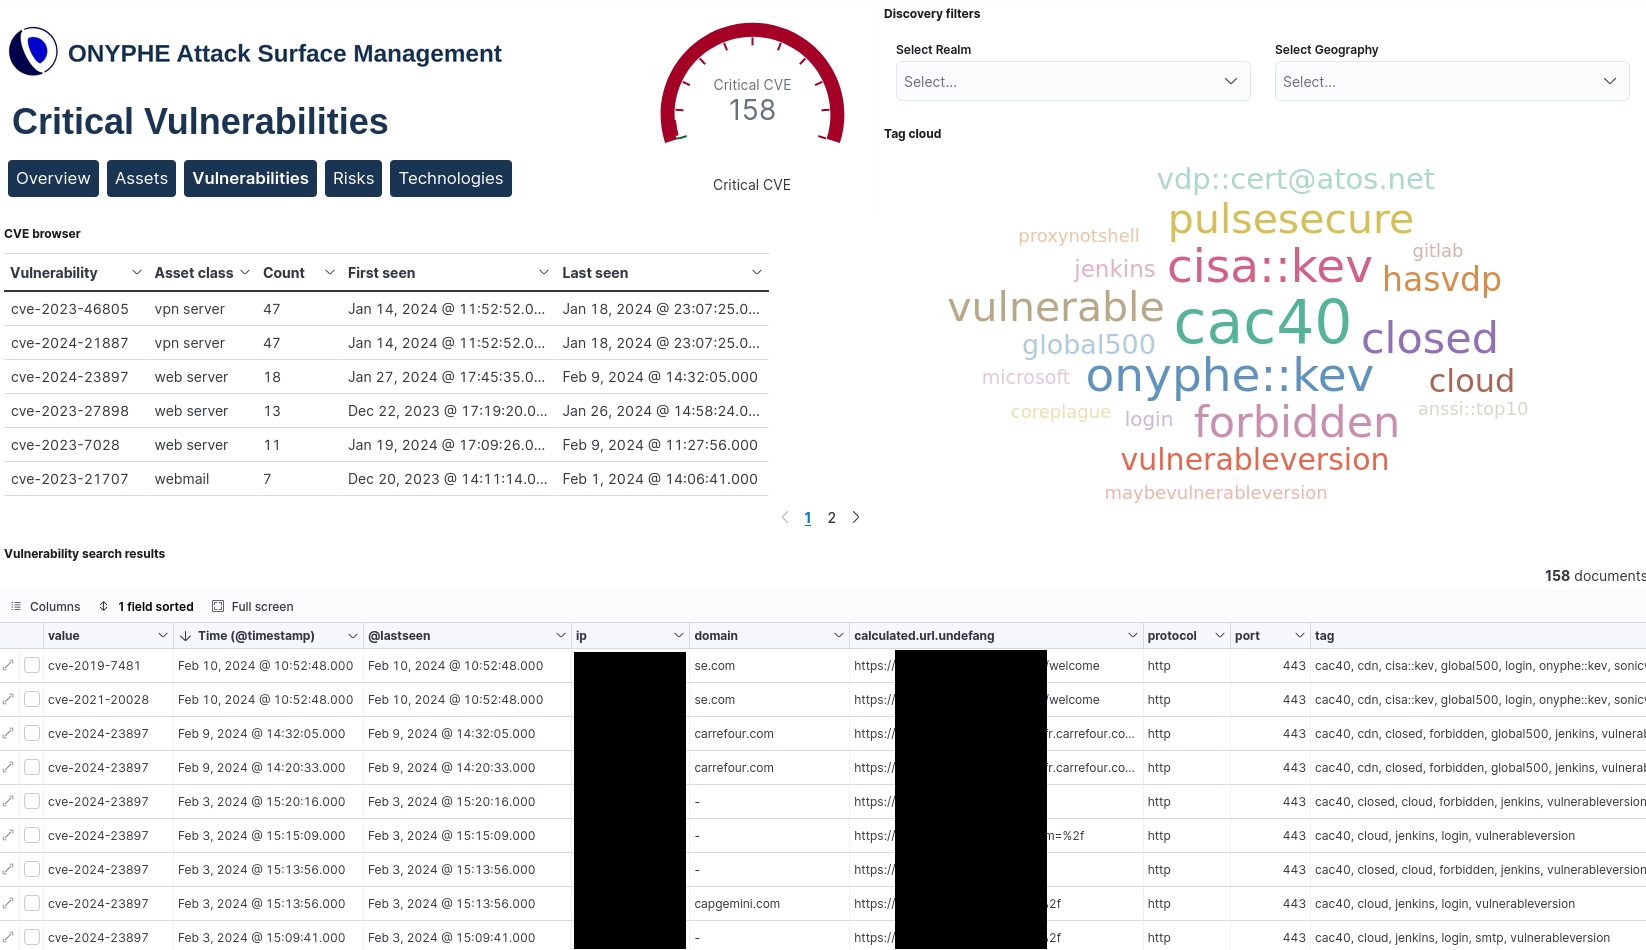This screenshot has height=950, width=1646.
Task: Tick checkbox for capgemini.com row
Action: click(32, 903)
